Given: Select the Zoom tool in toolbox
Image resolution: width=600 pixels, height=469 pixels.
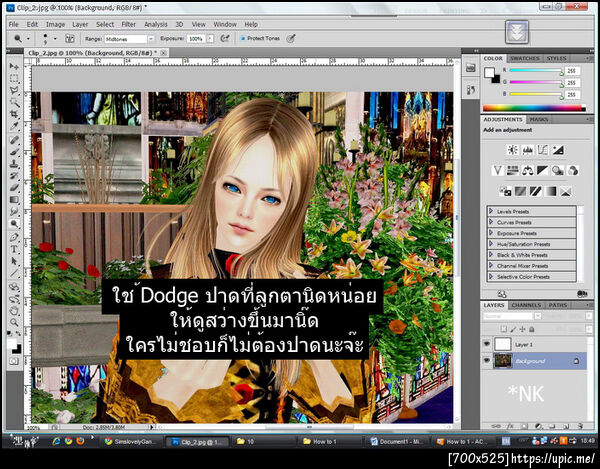Looking at the screenshot, I should click(14, 322).
